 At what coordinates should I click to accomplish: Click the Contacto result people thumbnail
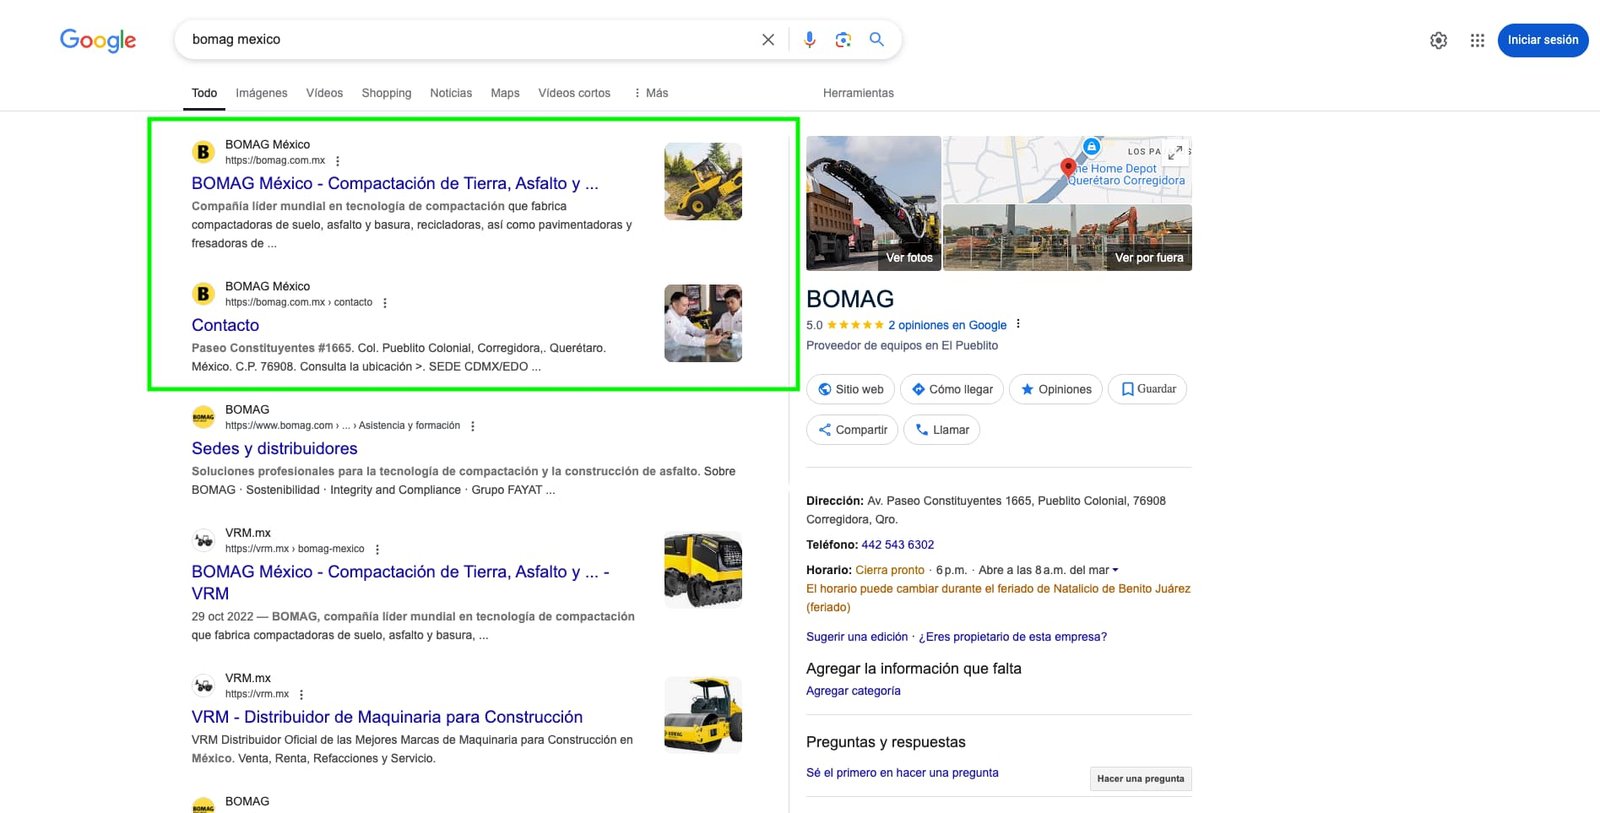(x=703, y=323)
